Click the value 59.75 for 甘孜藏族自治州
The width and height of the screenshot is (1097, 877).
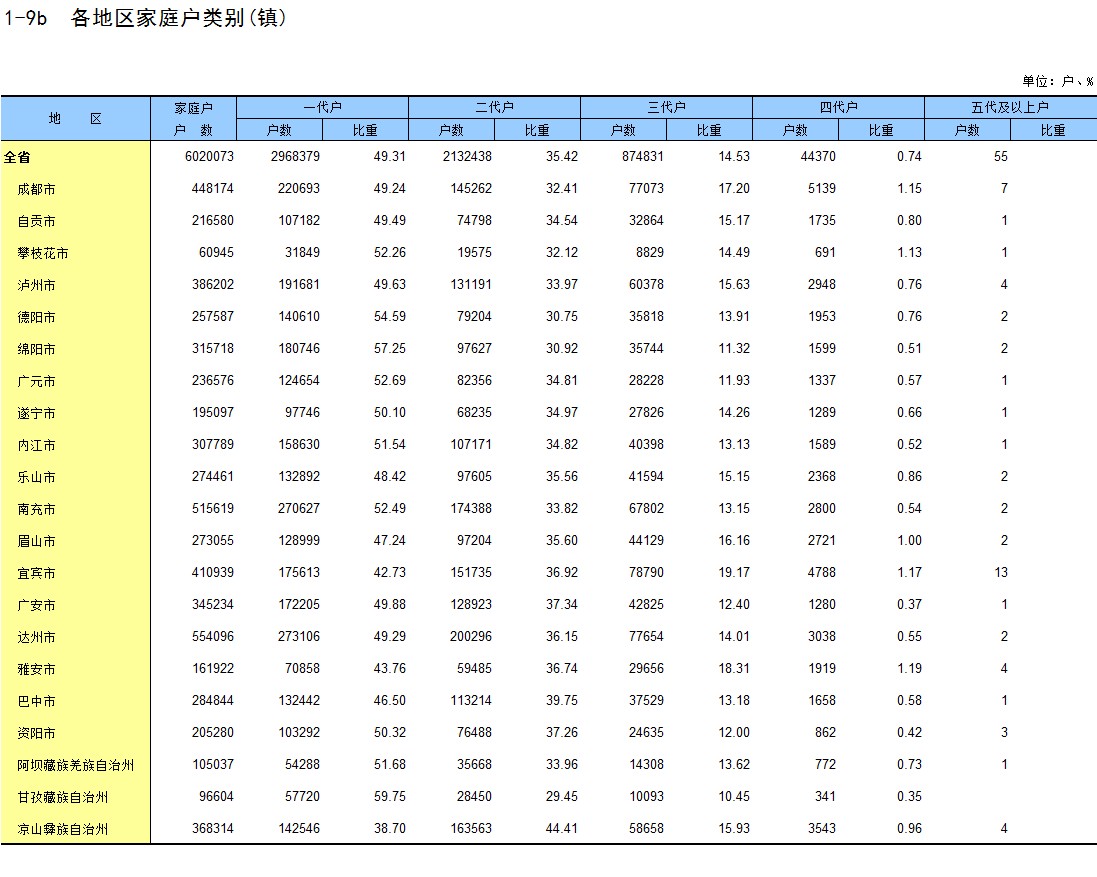(x=390, y=797)
